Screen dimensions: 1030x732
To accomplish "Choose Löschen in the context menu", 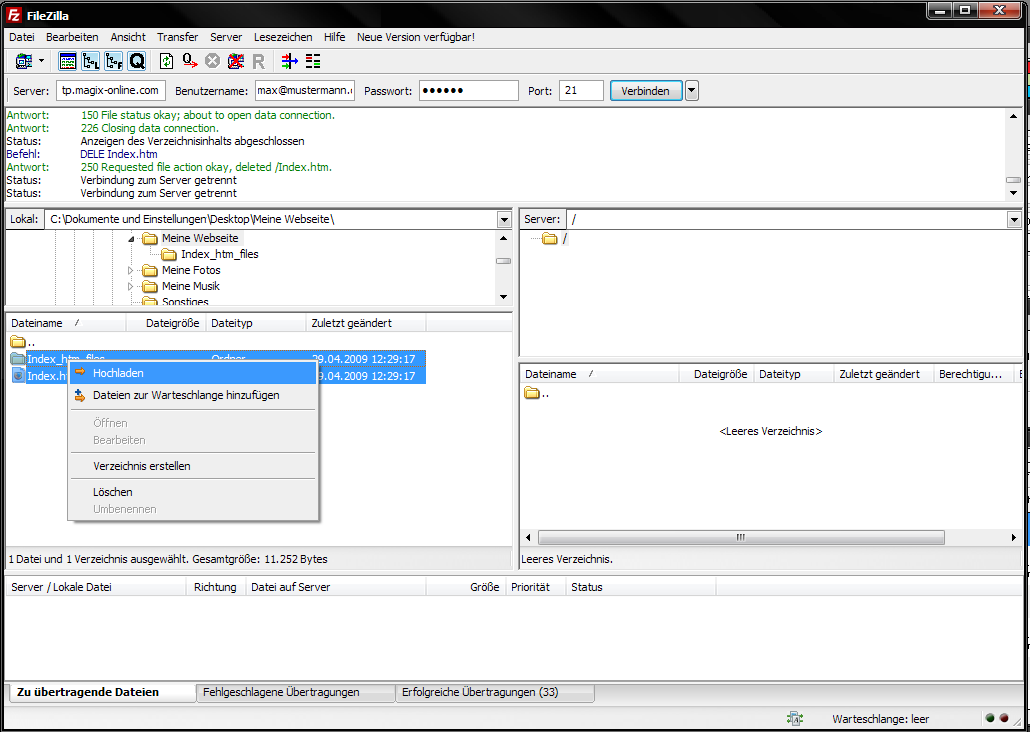I will [x=193, y=492].
